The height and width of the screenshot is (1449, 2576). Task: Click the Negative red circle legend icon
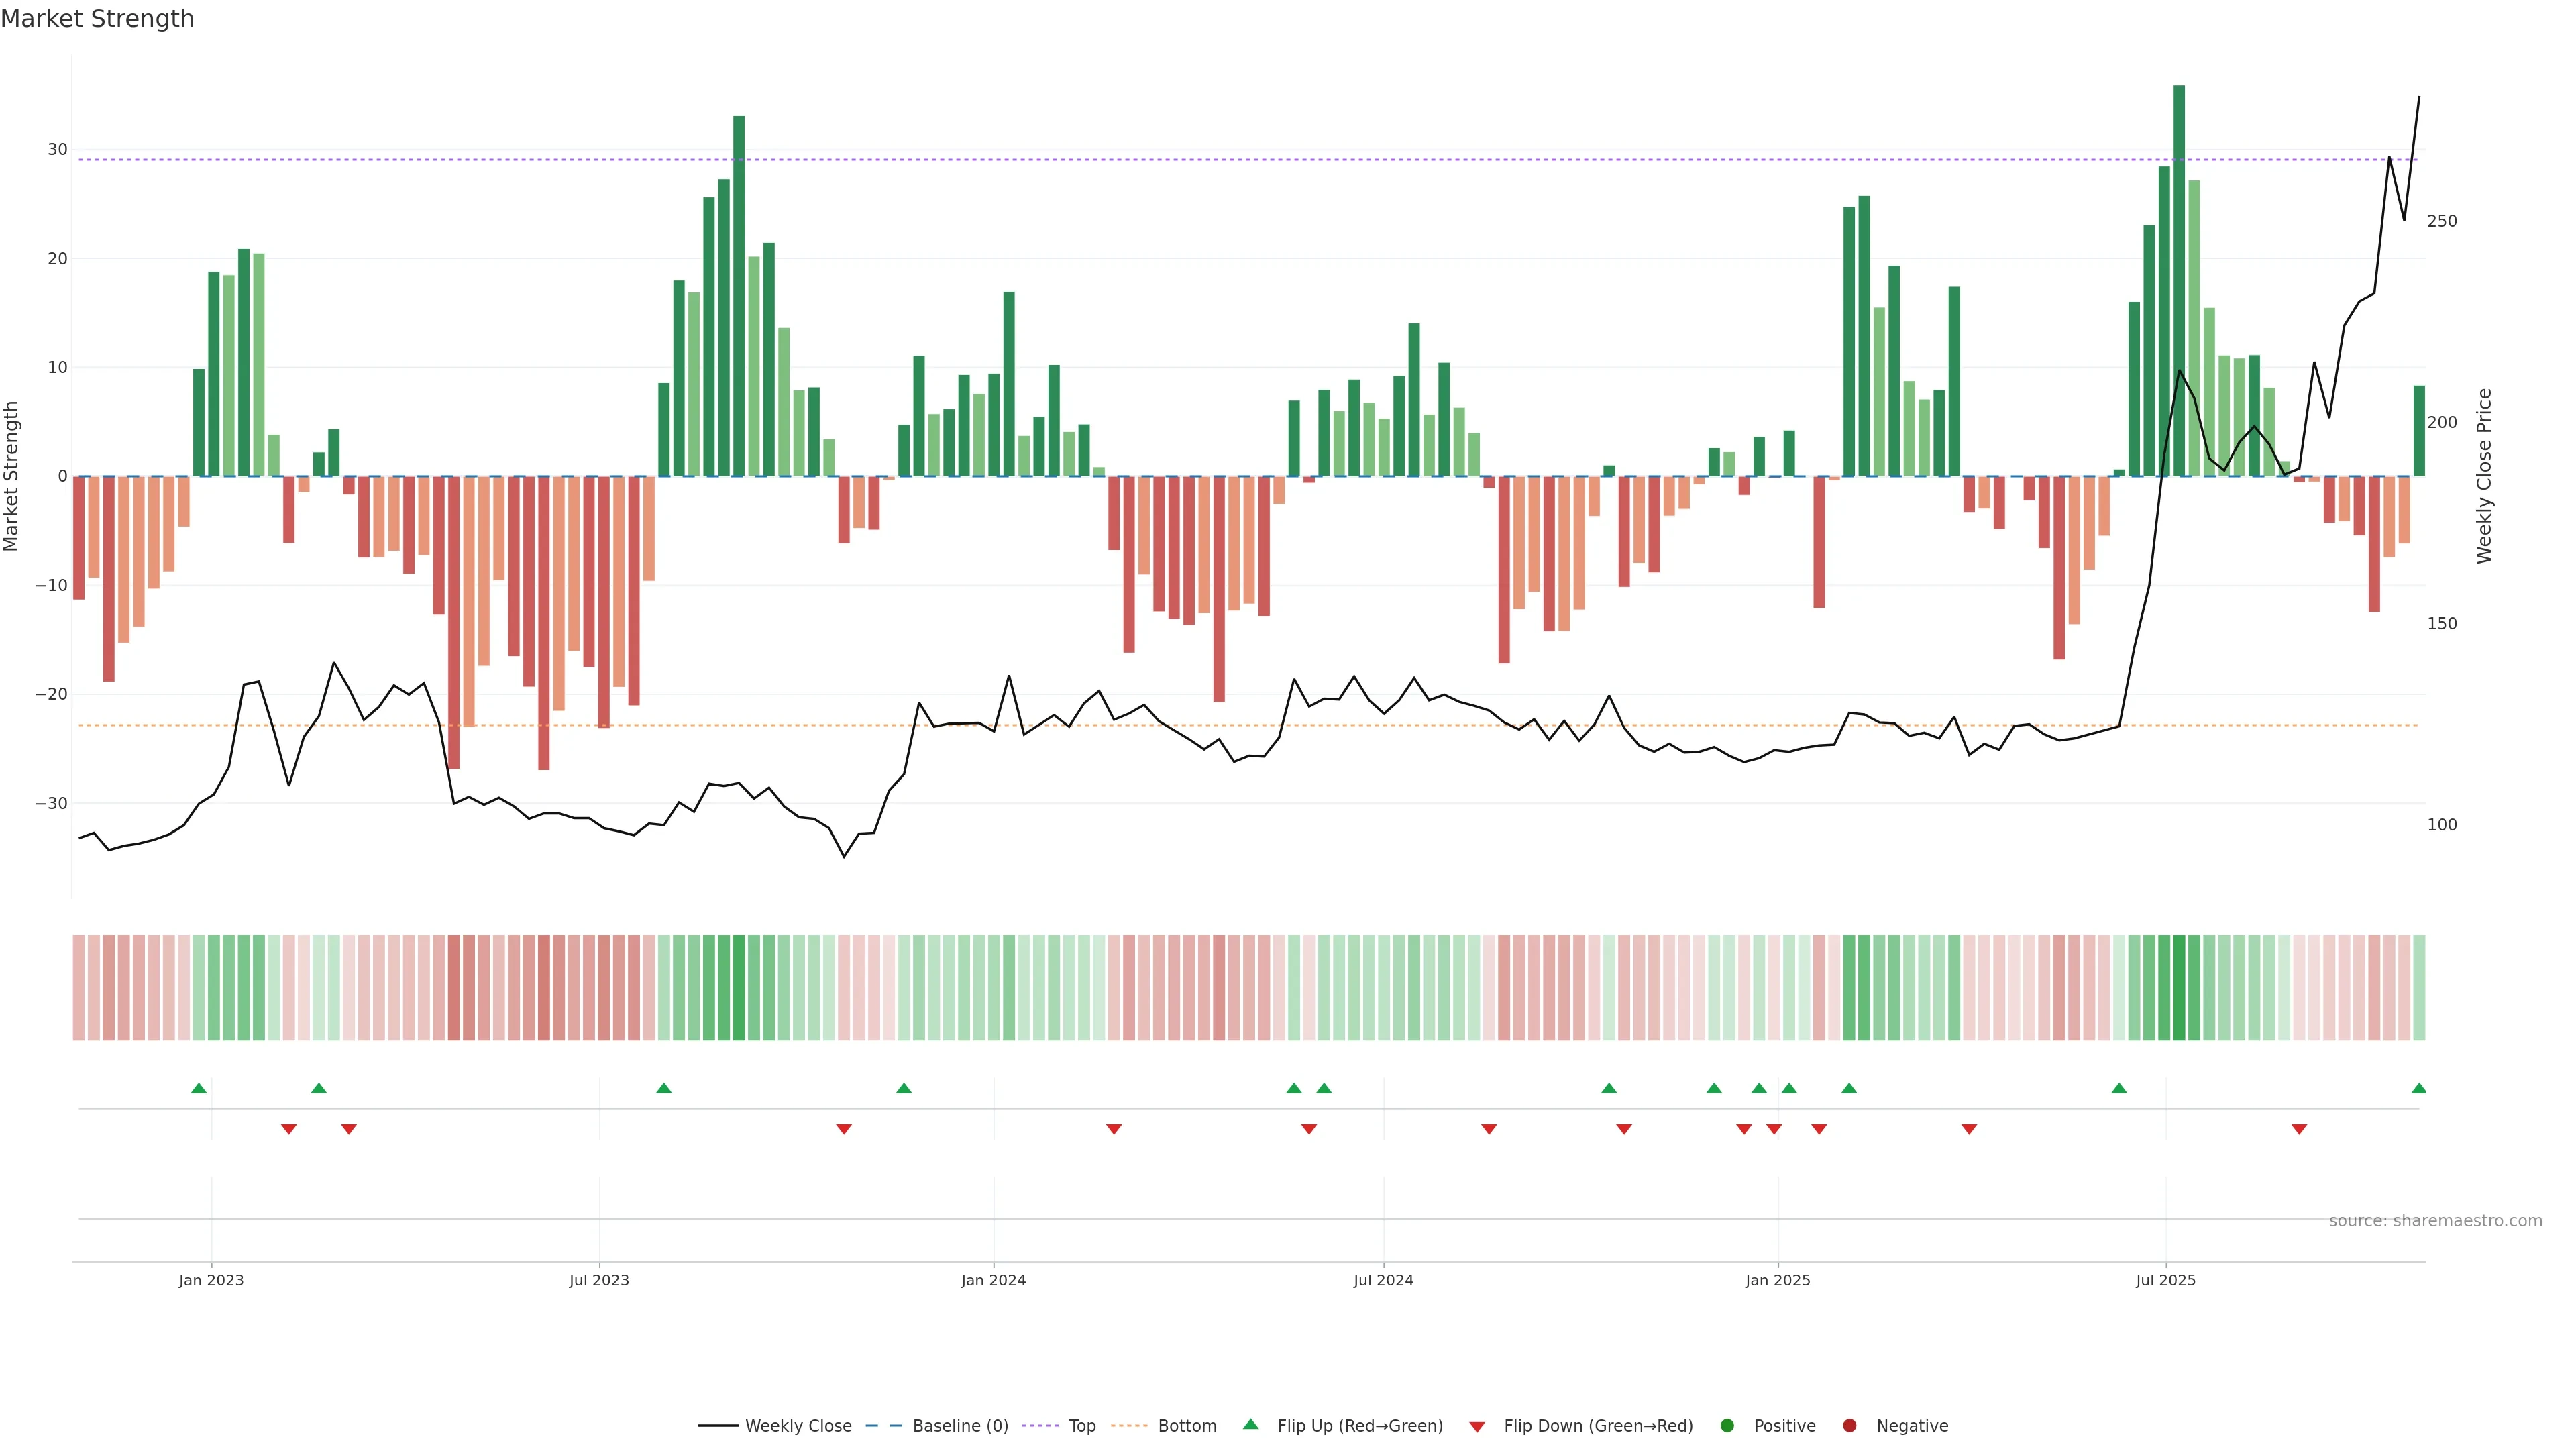click(x=1849, y=1426)
